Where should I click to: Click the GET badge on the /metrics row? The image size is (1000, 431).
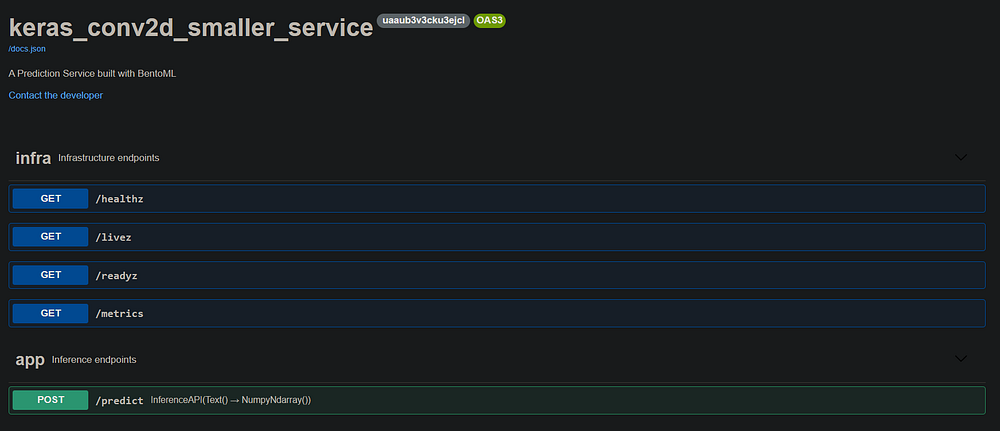51,313
